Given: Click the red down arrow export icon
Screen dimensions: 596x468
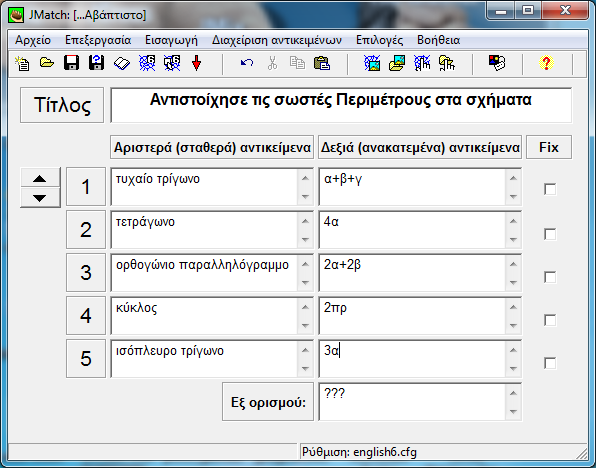Looking at the screenshot, I should tap(197, 63).
